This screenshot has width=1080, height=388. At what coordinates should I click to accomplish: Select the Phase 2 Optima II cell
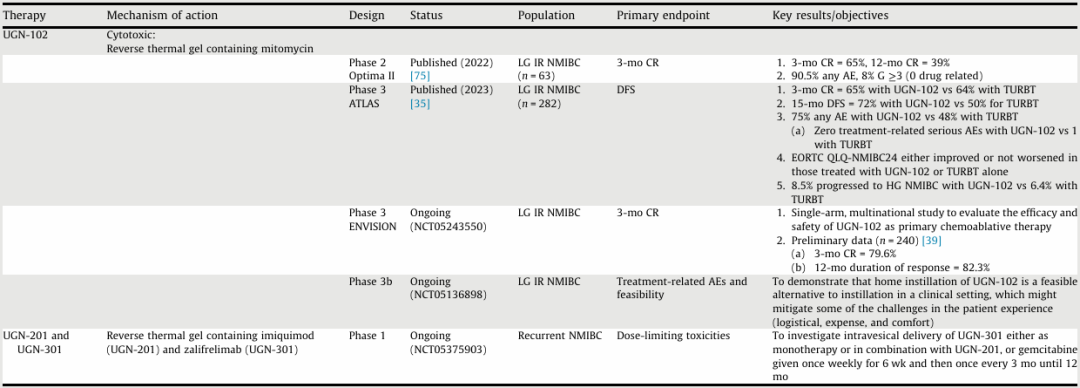click(372, 68)
